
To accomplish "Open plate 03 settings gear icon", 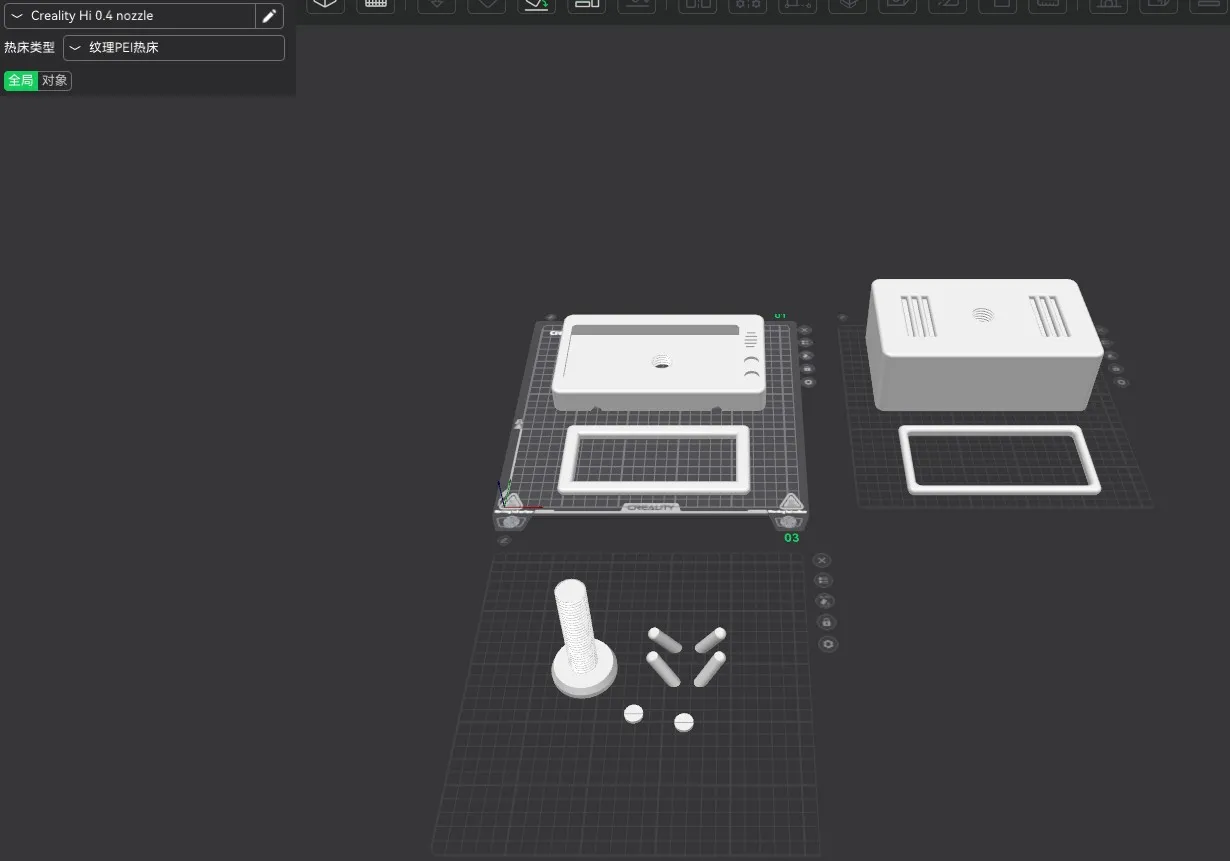I will (x=828, y=644).
